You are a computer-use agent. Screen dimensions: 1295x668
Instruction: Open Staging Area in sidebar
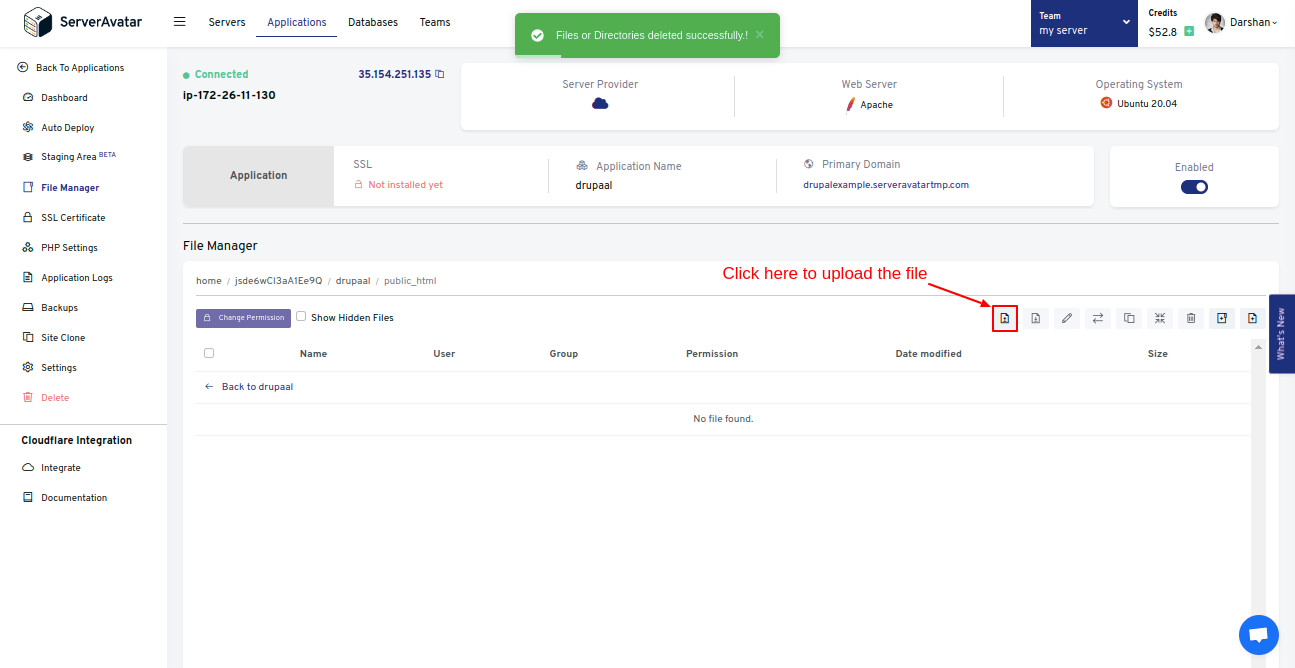(79, 157)
